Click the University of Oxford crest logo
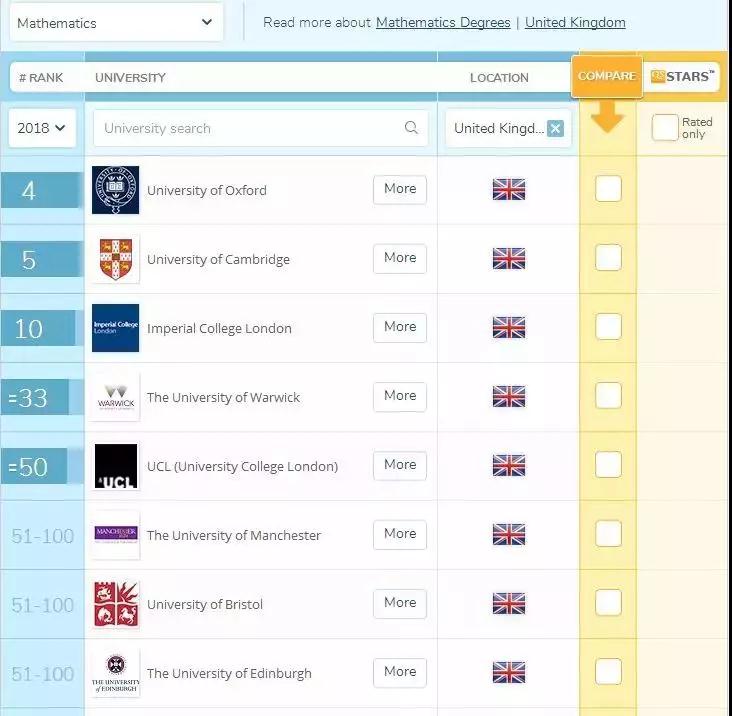This screenshot has height=716, width=732. 115,190
